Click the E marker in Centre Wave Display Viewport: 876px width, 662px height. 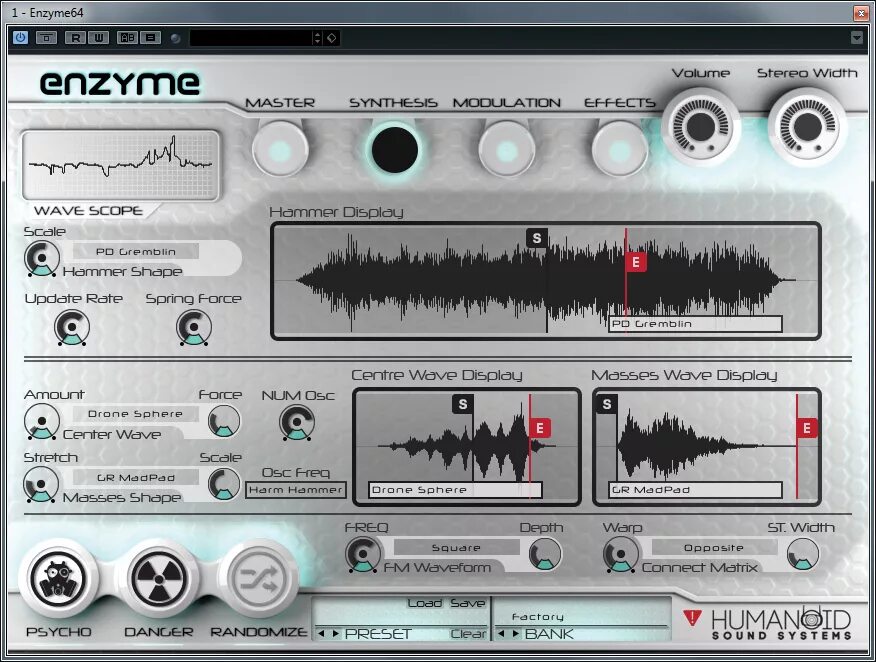click(540, 428)
